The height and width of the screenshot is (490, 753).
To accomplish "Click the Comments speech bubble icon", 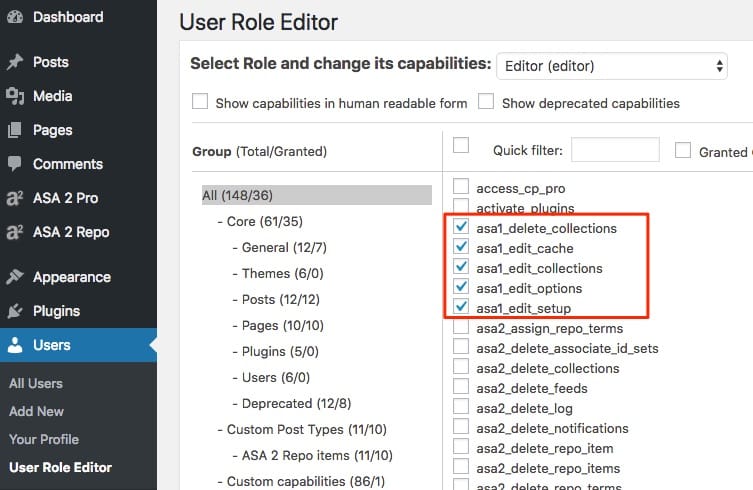I will pos(15,164).
